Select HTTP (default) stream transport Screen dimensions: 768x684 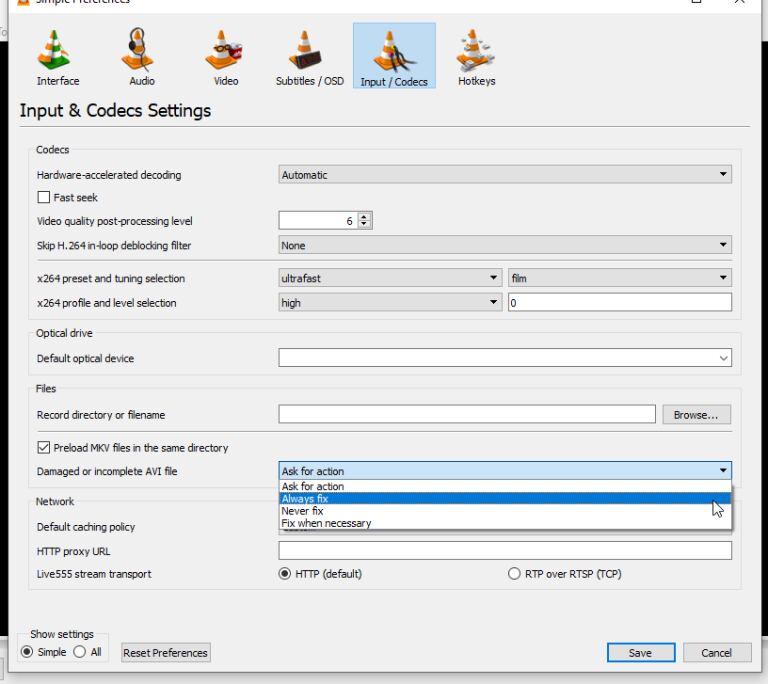pos(285,574)
